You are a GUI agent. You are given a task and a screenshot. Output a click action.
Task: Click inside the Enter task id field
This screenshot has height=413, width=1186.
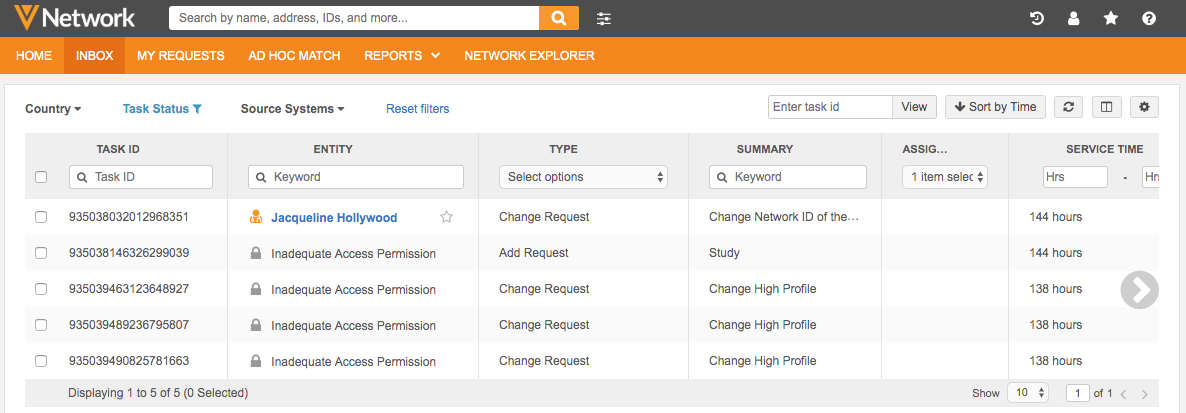click(x=829, y=107)
